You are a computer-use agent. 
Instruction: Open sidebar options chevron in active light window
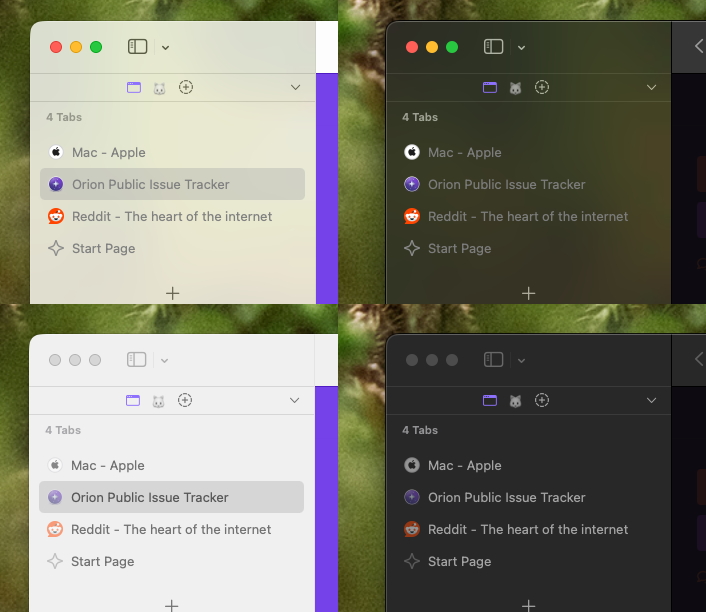(165, 47)
